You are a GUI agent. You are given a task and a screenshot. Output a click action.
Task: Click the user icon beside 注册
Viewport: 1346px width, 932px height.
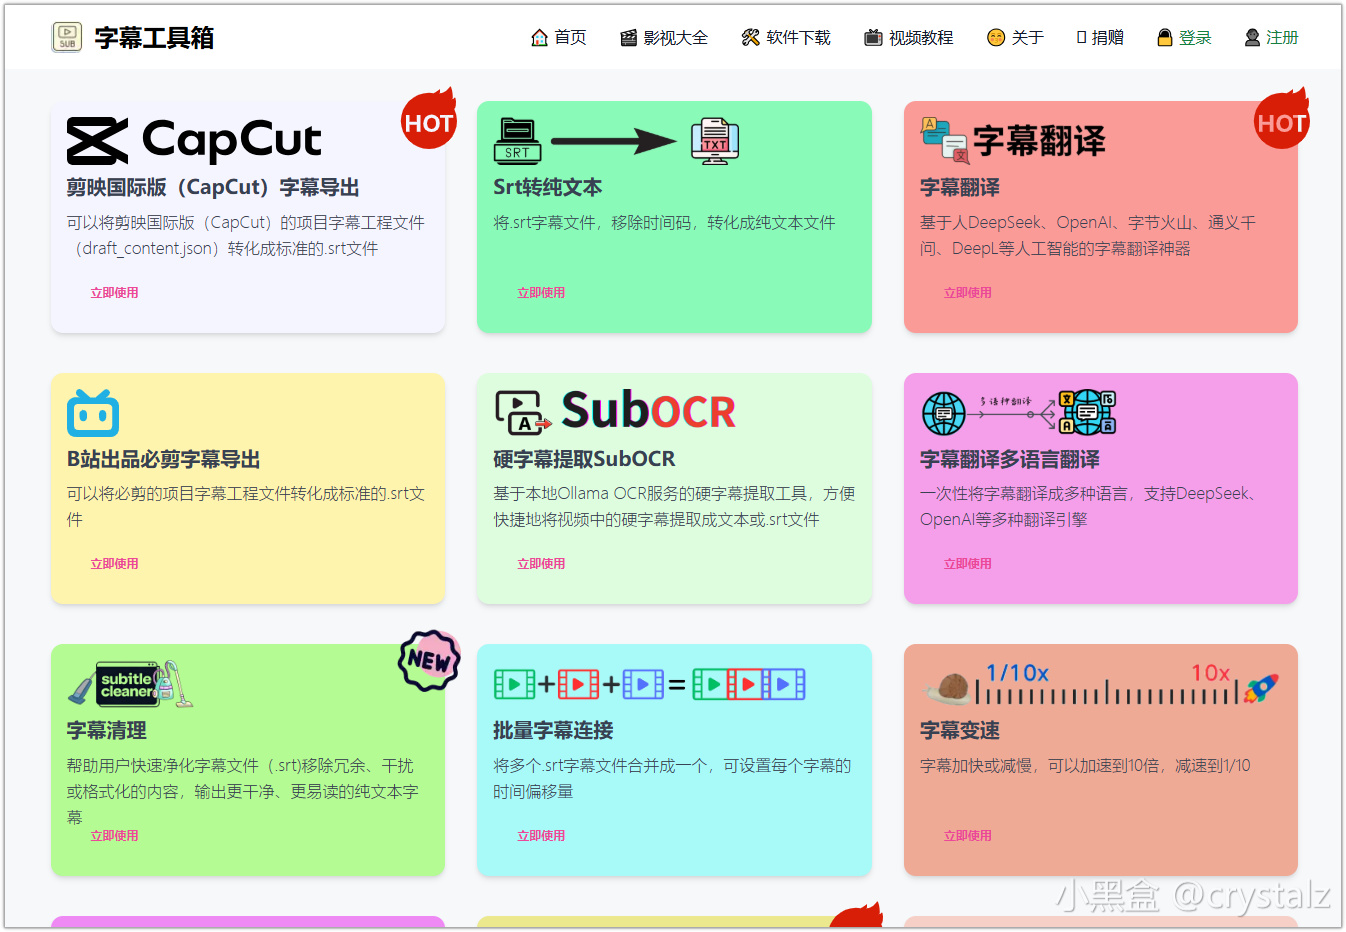click(1252, 38)
